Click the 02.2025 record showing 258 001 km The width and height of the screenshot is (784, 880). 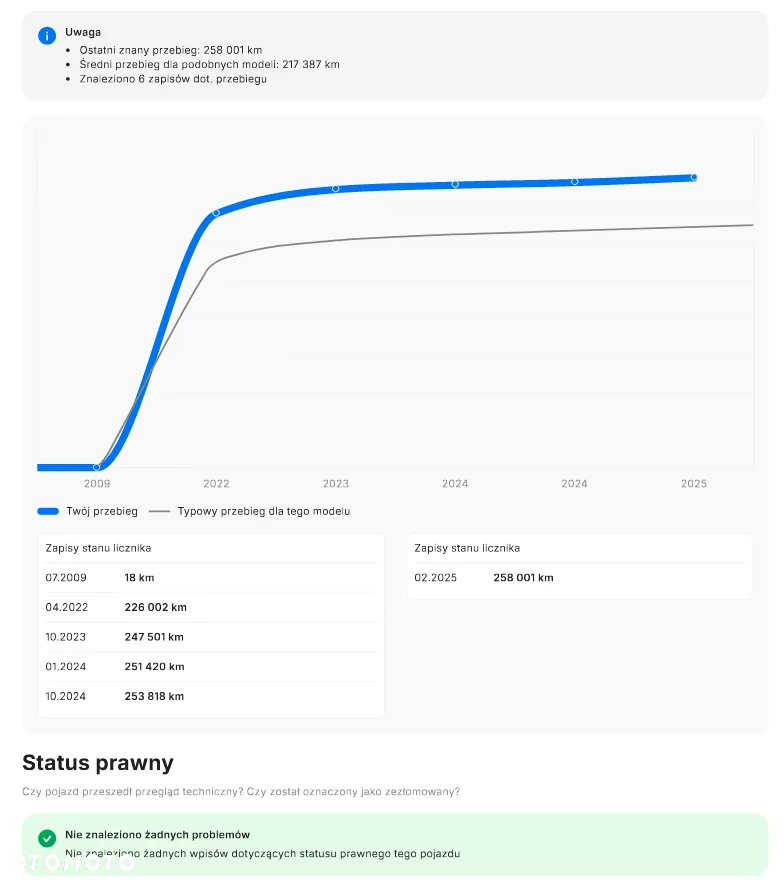[x=579, y=578]
